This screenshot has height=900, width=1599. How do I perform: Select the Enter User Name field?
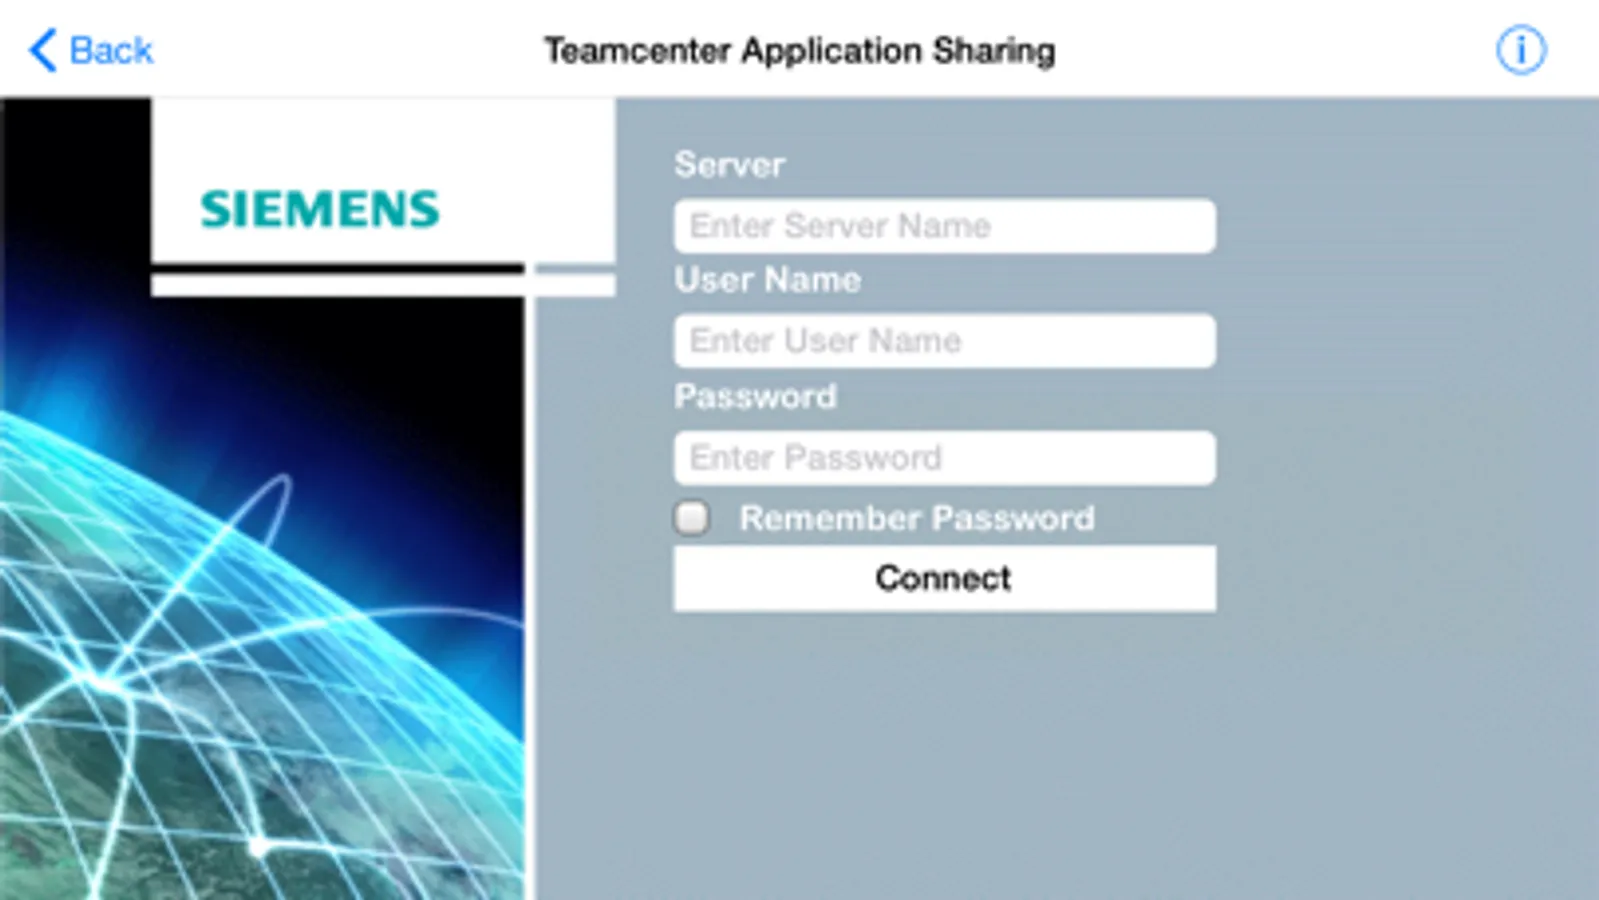pyautogui.click(x=945, y=341)
